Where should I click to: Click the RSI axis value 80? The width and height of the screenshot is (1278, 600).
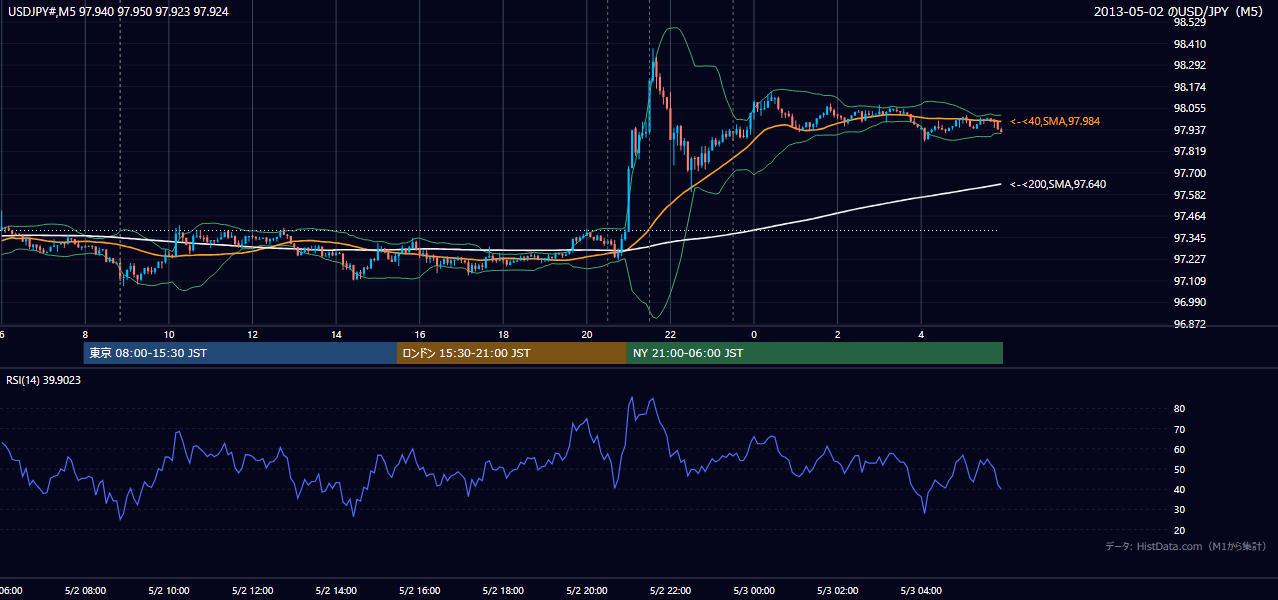(1180, 409)
